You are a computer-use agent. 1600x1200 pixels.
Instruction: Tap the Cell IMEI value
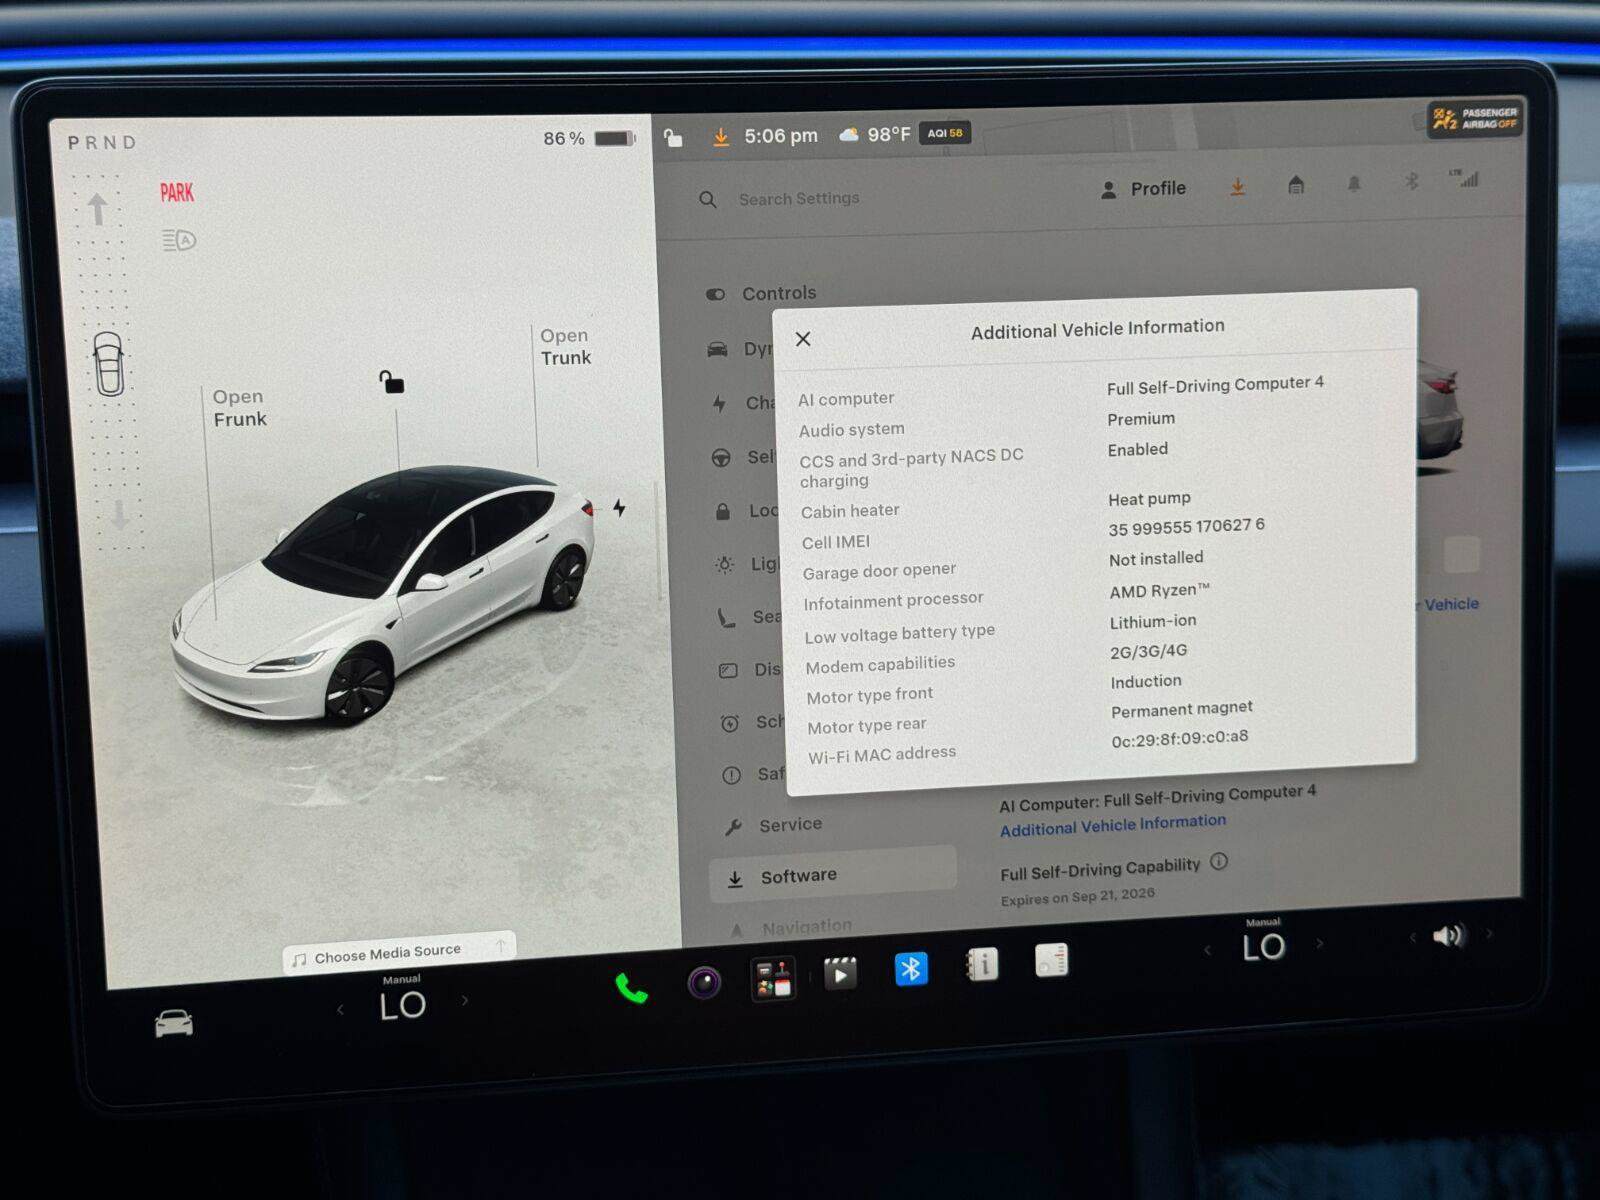click(1186, 527)
